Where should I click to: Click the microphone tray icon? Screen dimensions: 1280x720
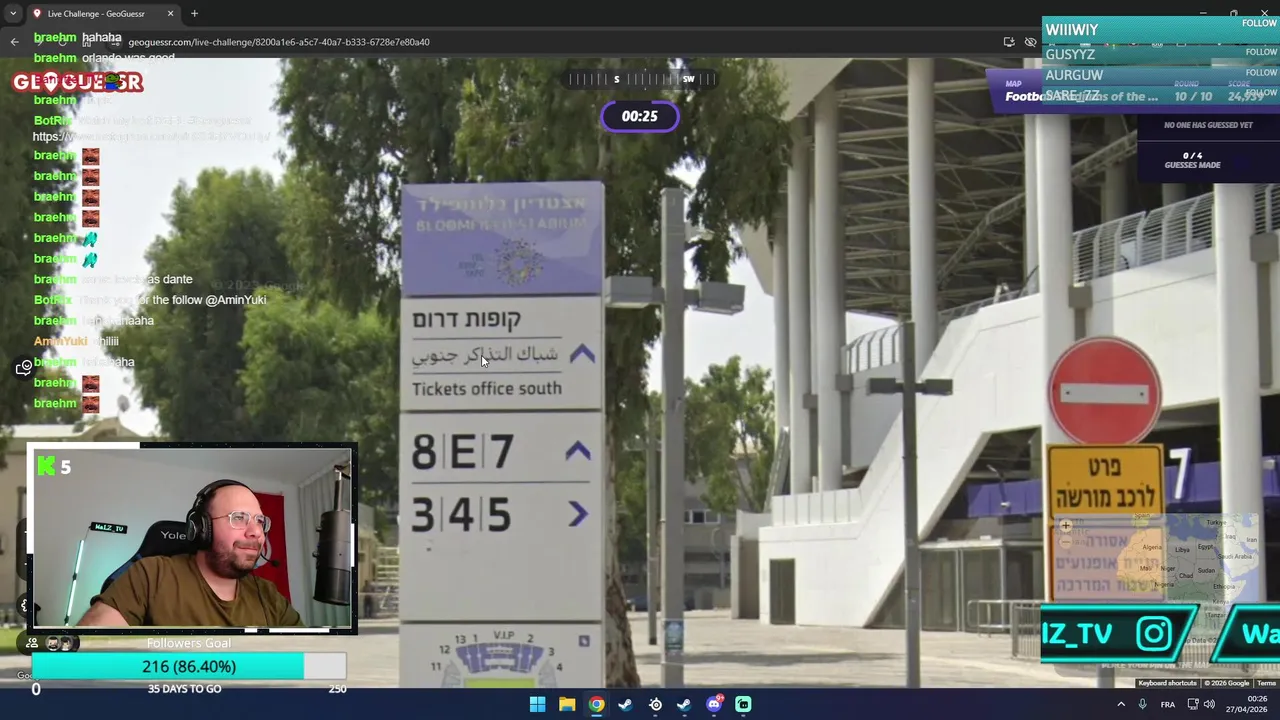coord(1142,704)
